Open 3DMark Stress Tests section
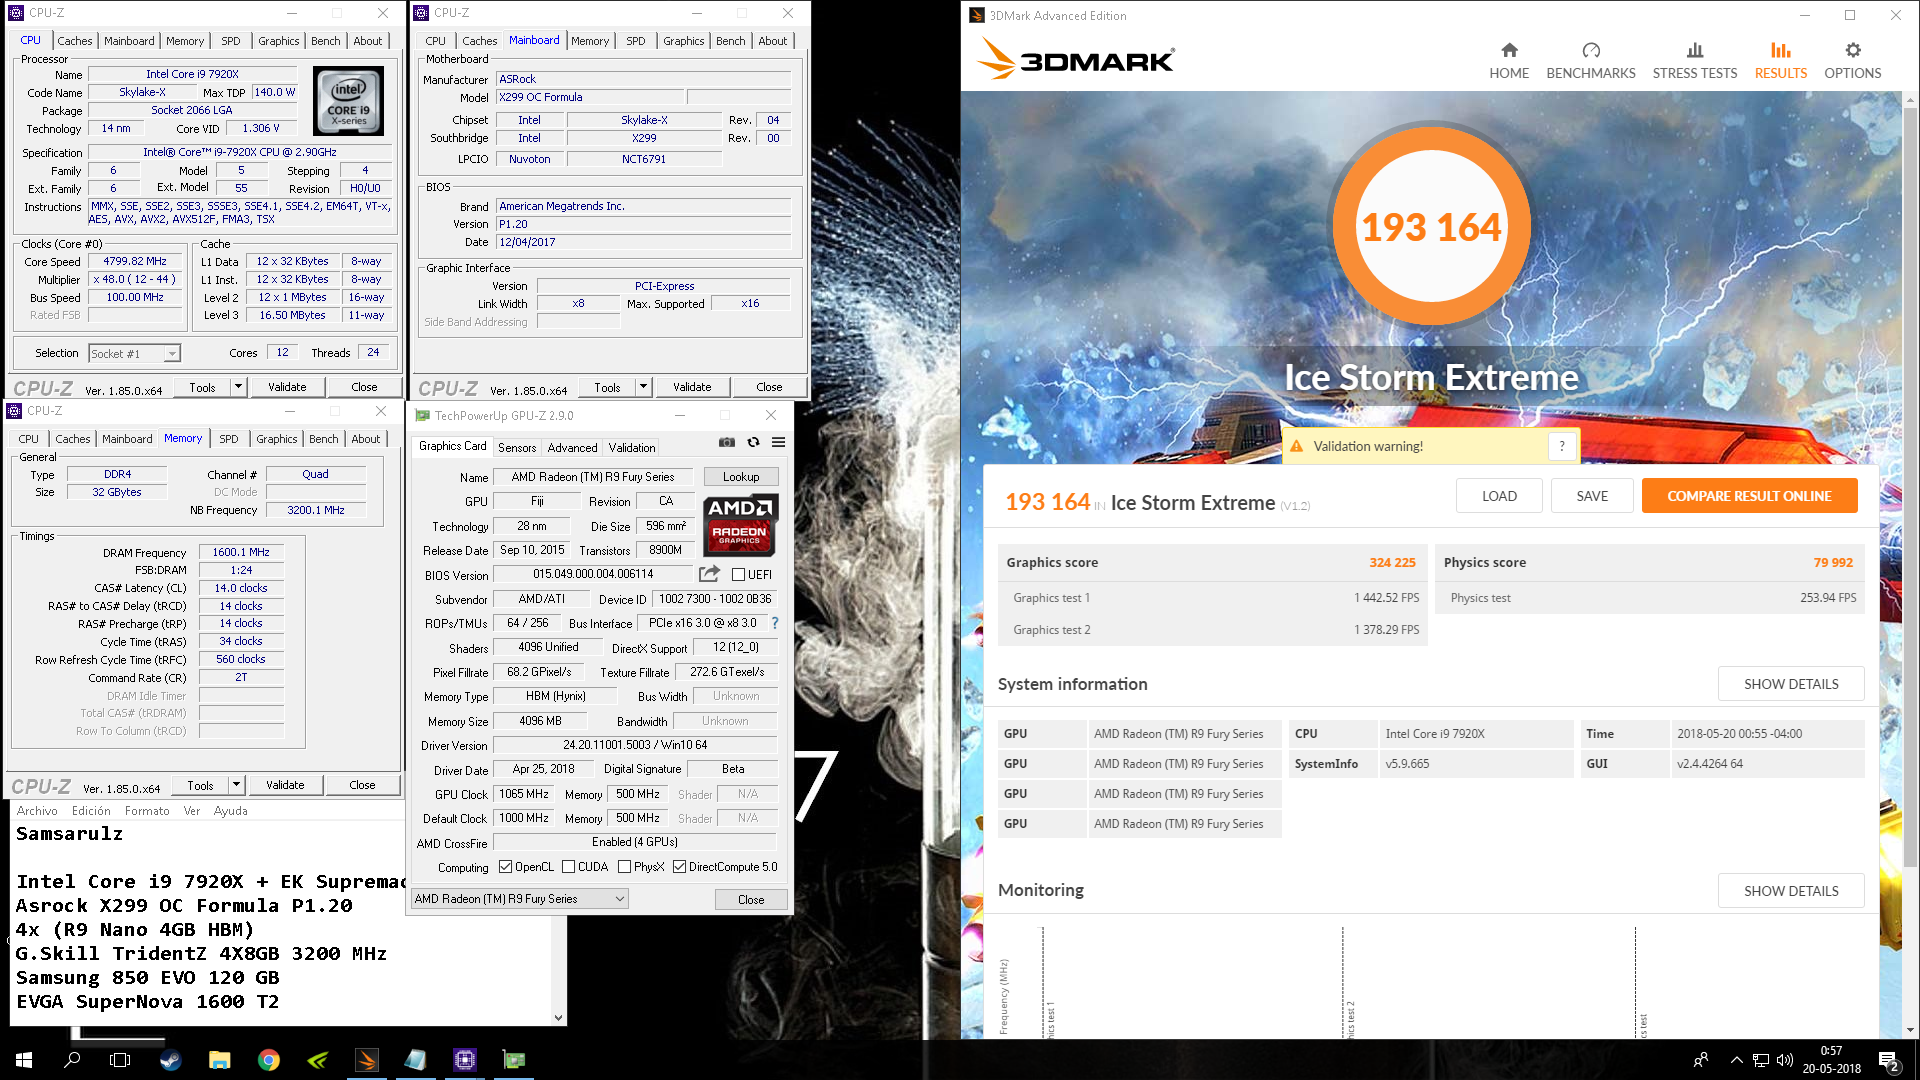Screen dimensions: 1920x1080 pyautogui.click(x=1695, y=60)
